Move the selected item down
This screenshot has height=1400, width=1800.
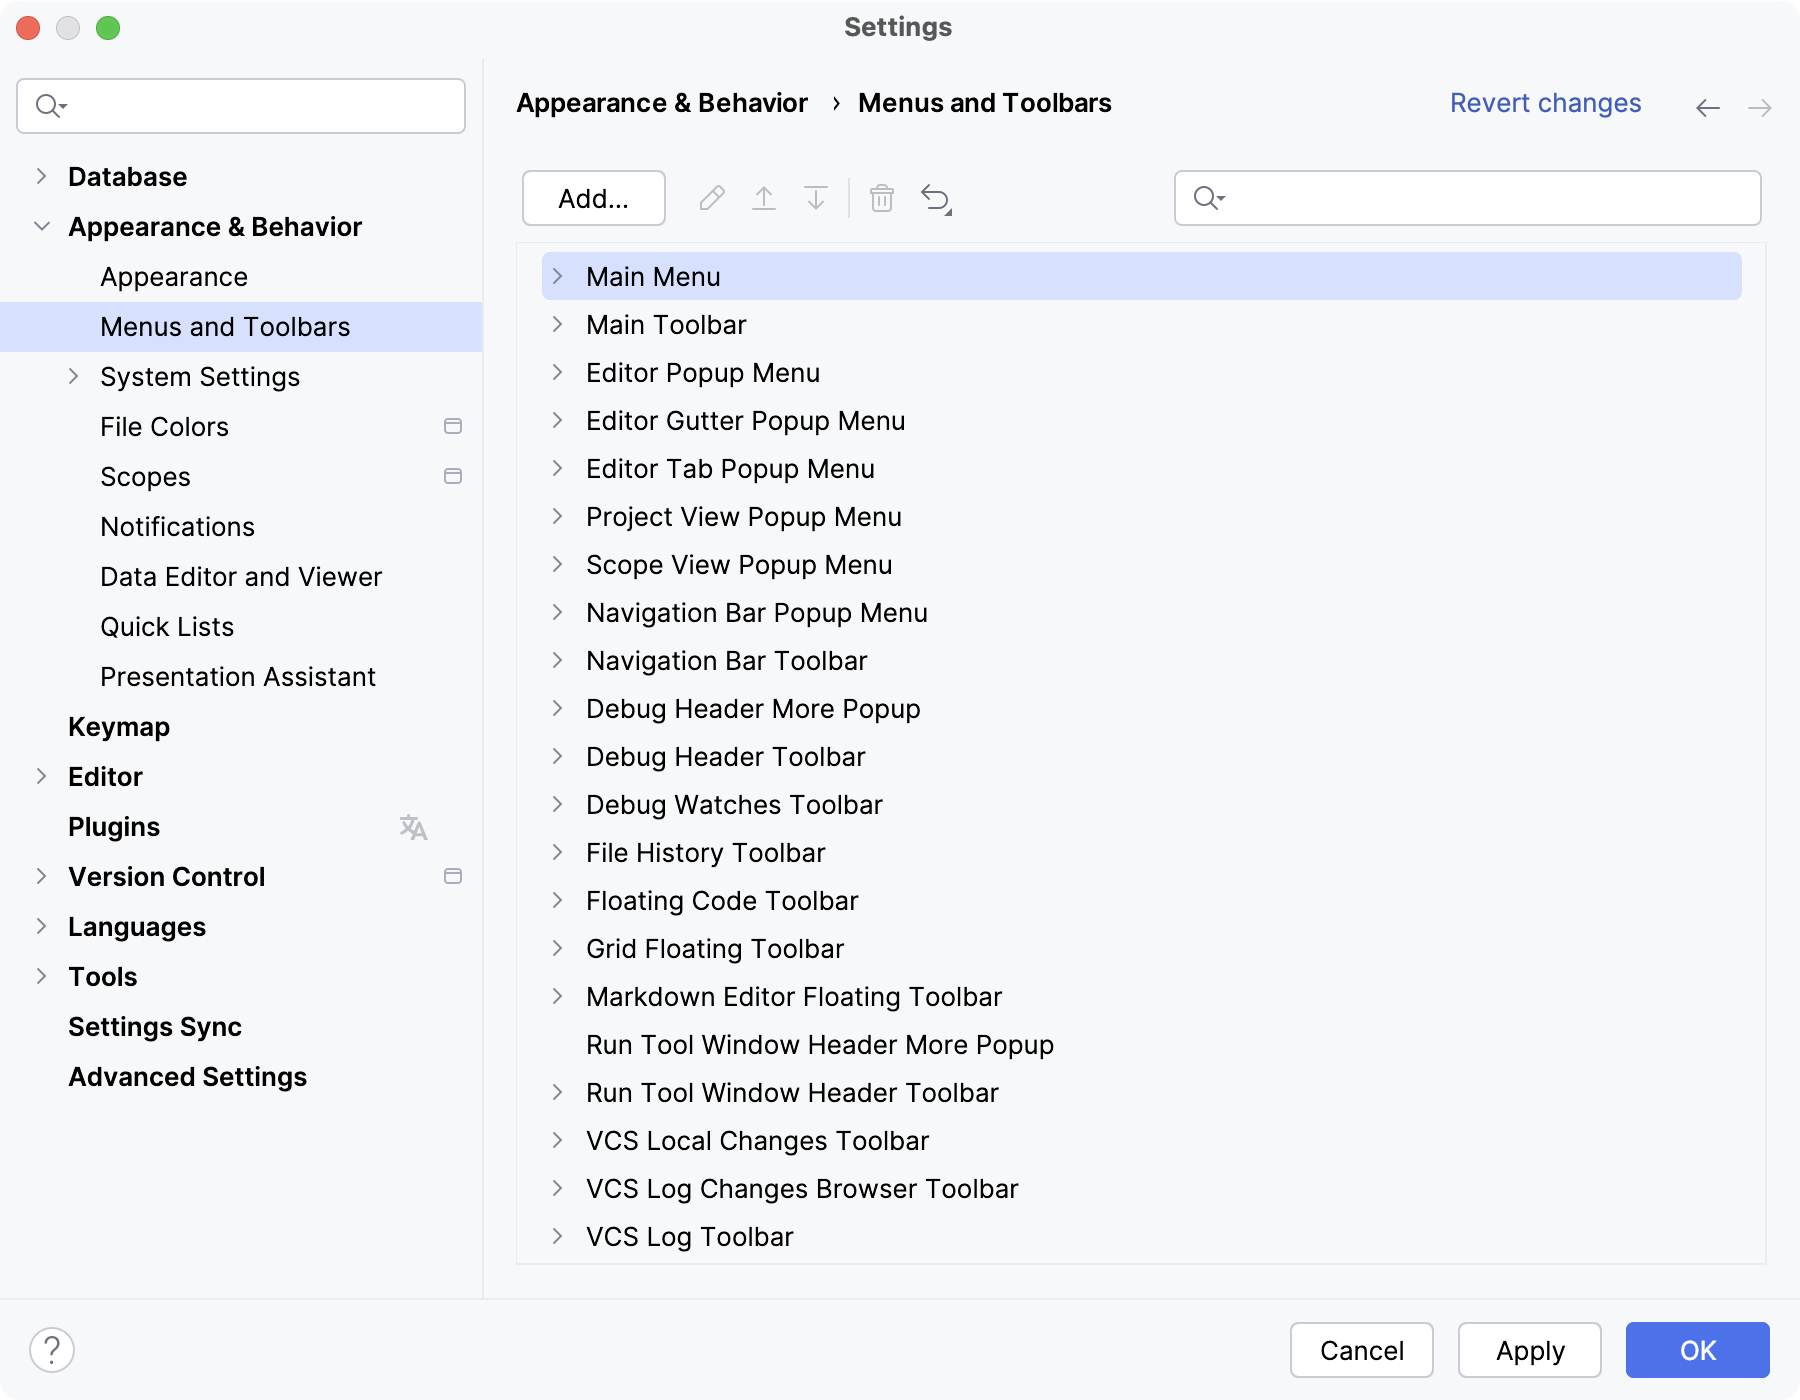coord(816,198)
